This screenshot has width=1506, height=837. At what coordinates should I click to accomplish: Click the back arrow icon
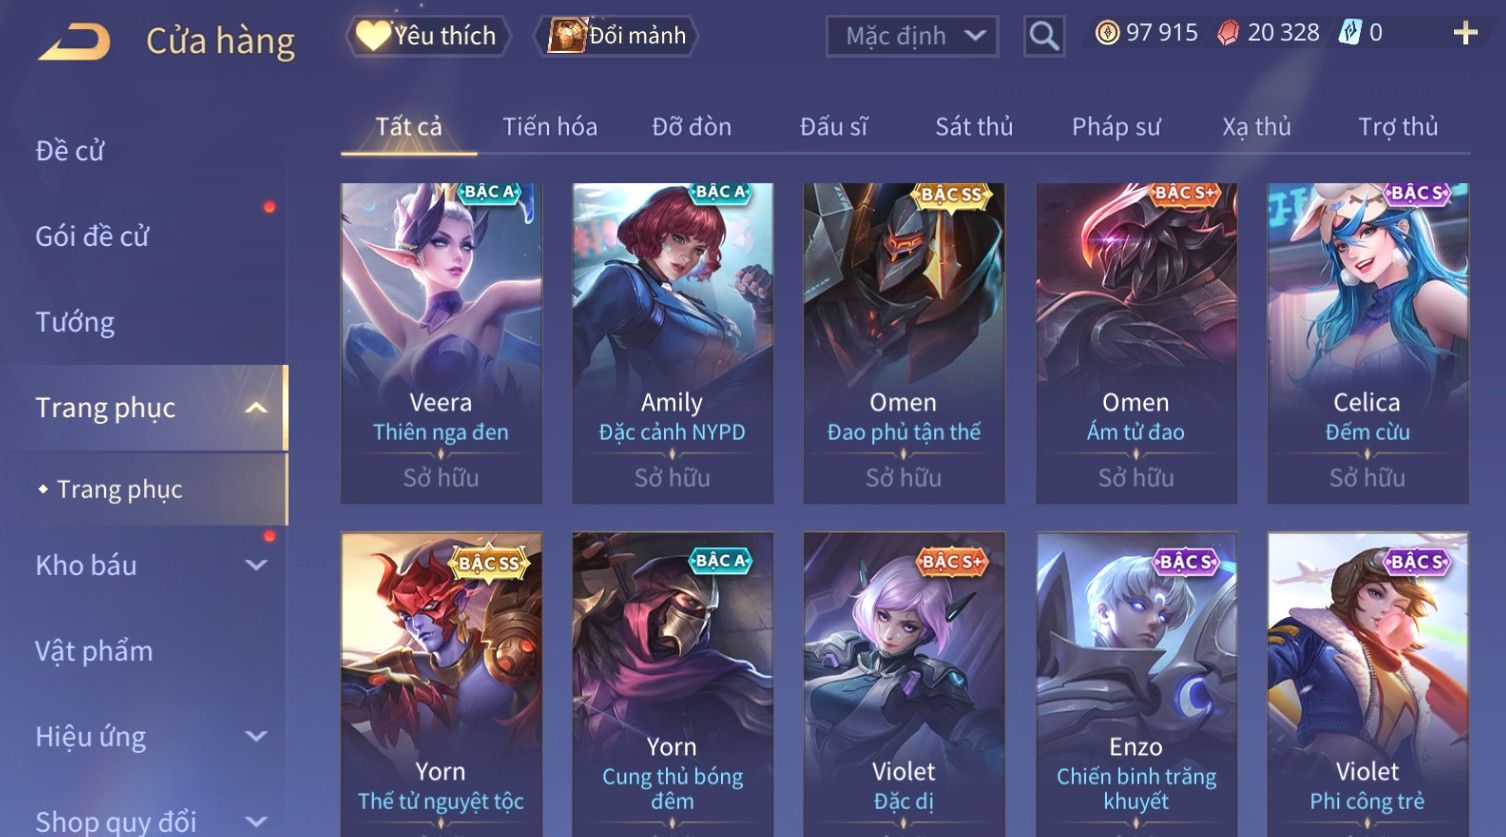tap(73, 41)
